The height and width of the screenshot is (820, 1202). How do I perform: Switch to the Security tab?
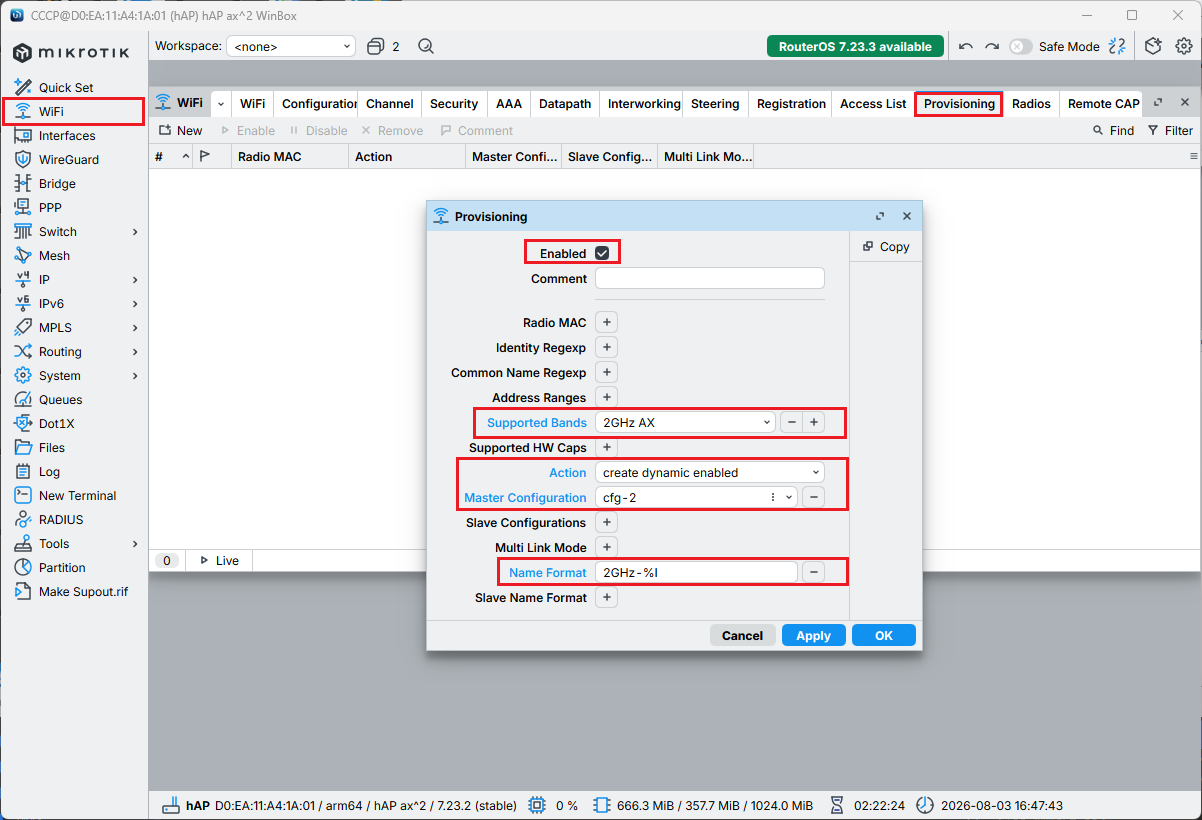click(x=454, y=104)
